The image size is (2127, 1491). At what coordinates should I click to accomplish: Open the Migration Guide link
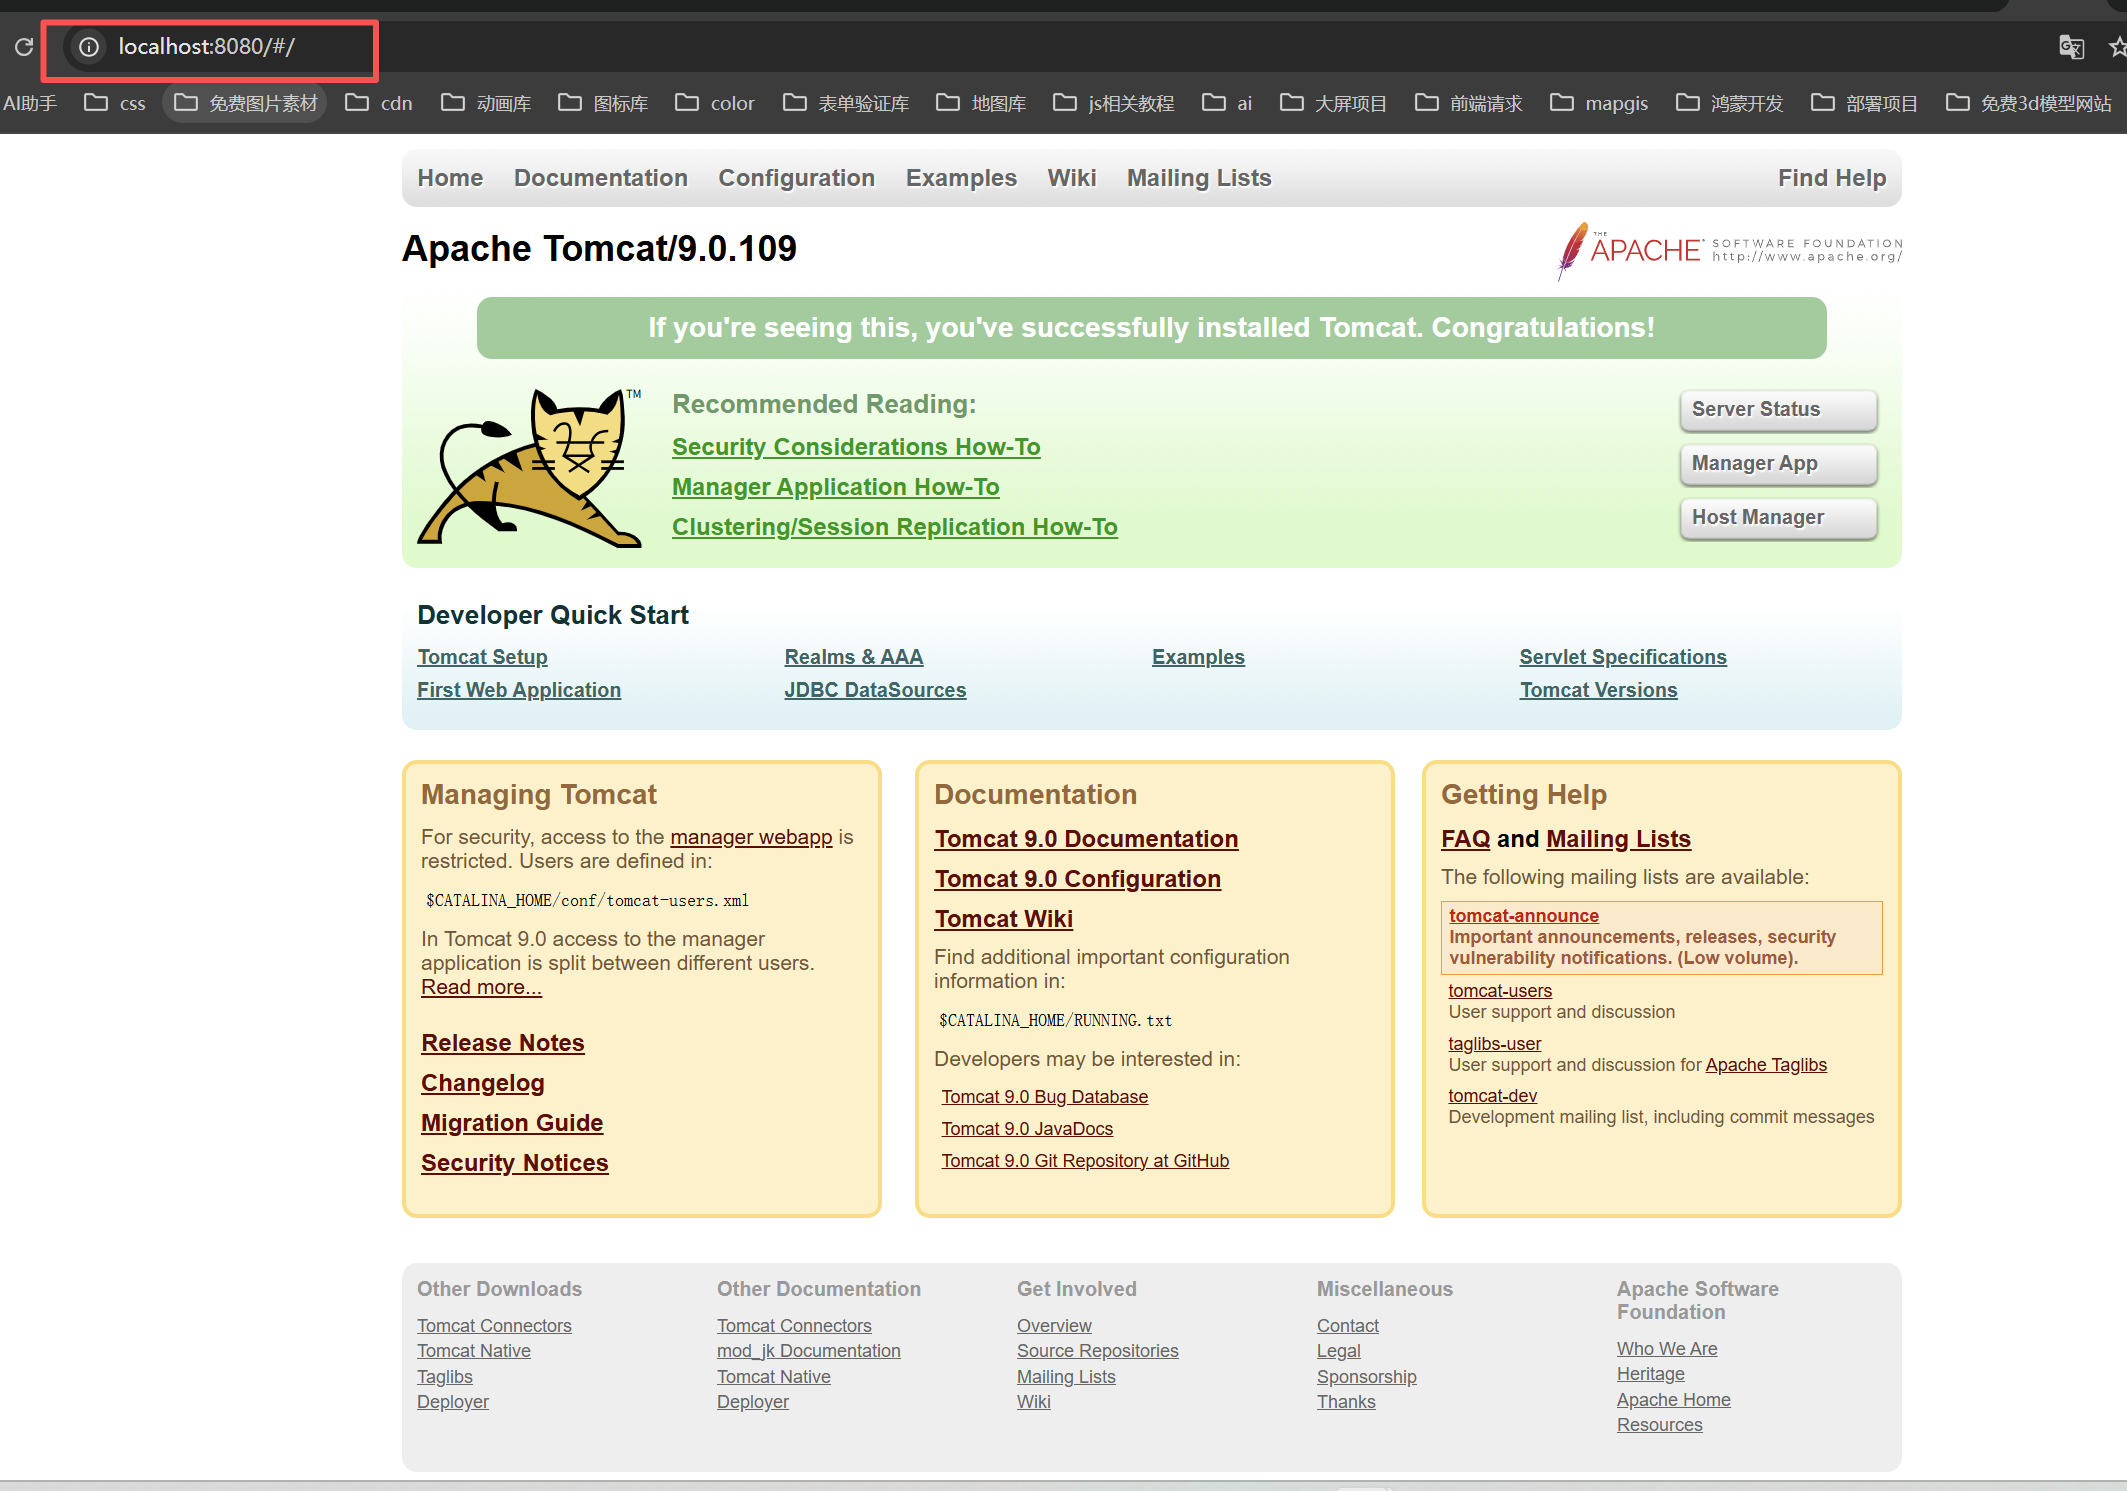tap(512, 1123)
